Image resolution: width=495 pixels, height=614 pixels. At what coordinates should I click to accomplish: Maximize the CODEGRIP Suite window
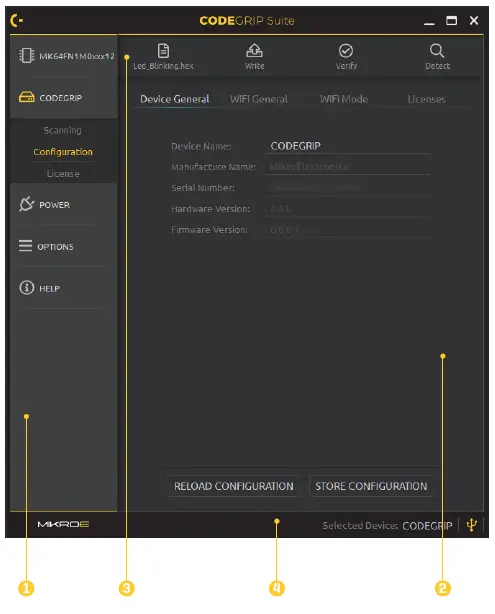point(452,20)
